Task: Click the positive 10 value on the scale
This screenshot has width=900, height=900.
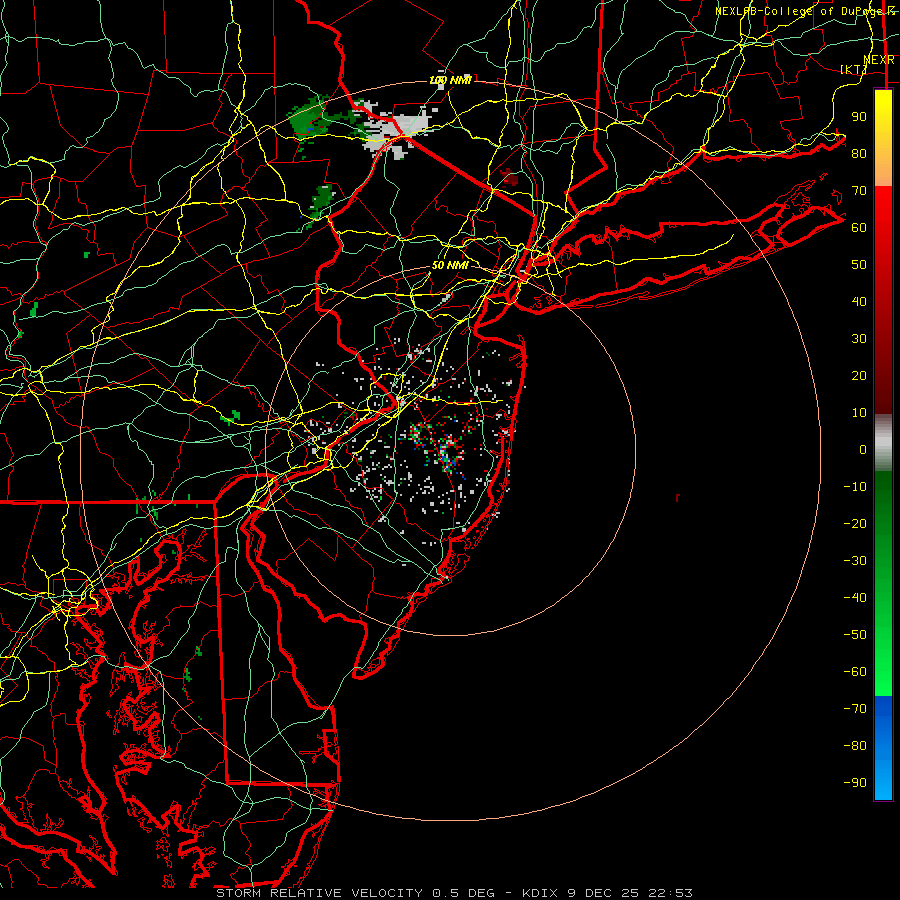Action: [x=859, y=413]
